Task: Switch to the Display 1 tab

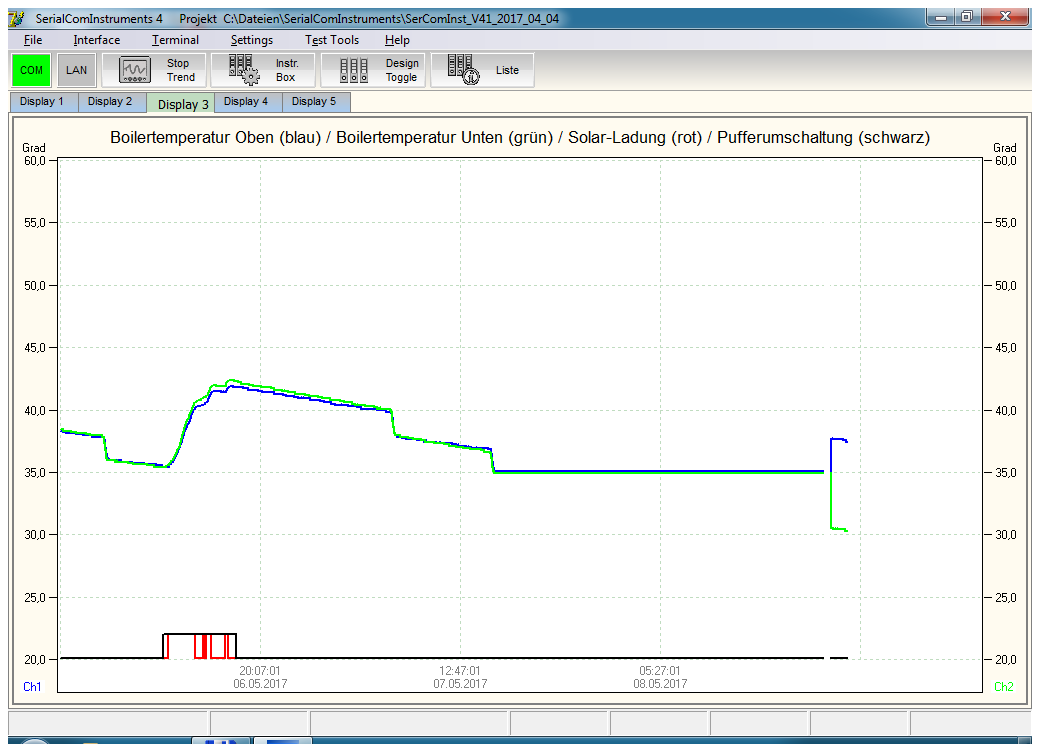Action: [x=44, y=101]
